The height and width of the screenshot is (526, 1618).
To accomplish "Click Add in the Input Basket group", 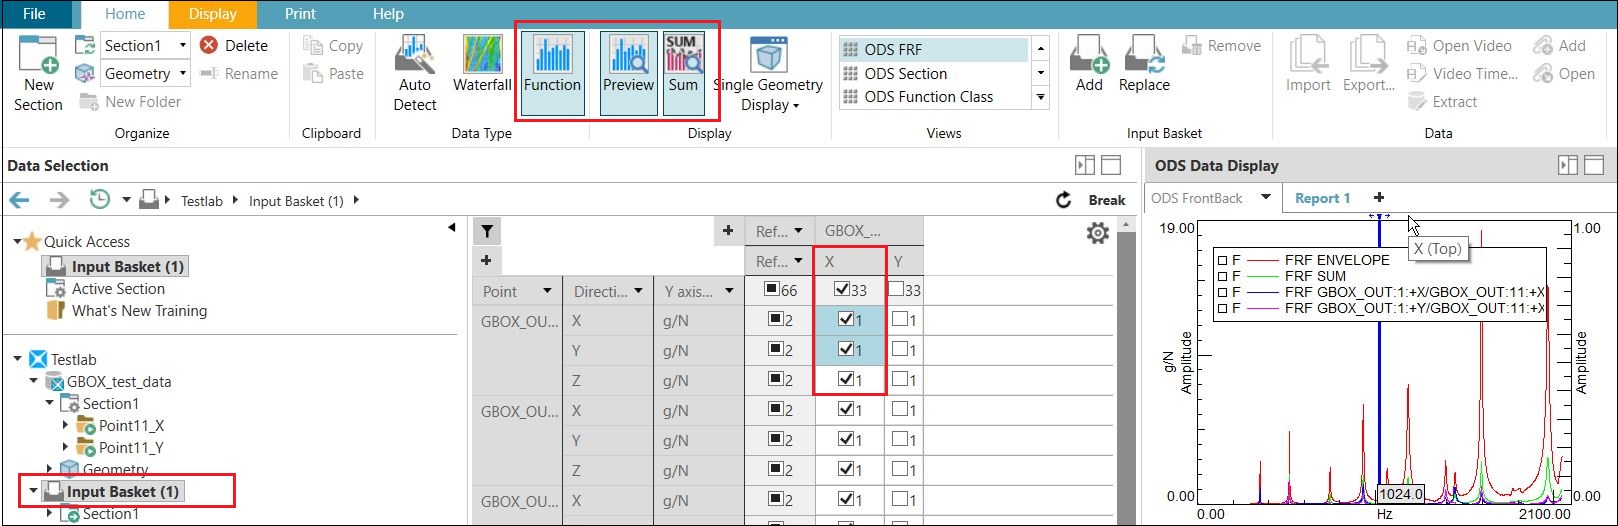I will [x=1089, y=64].
